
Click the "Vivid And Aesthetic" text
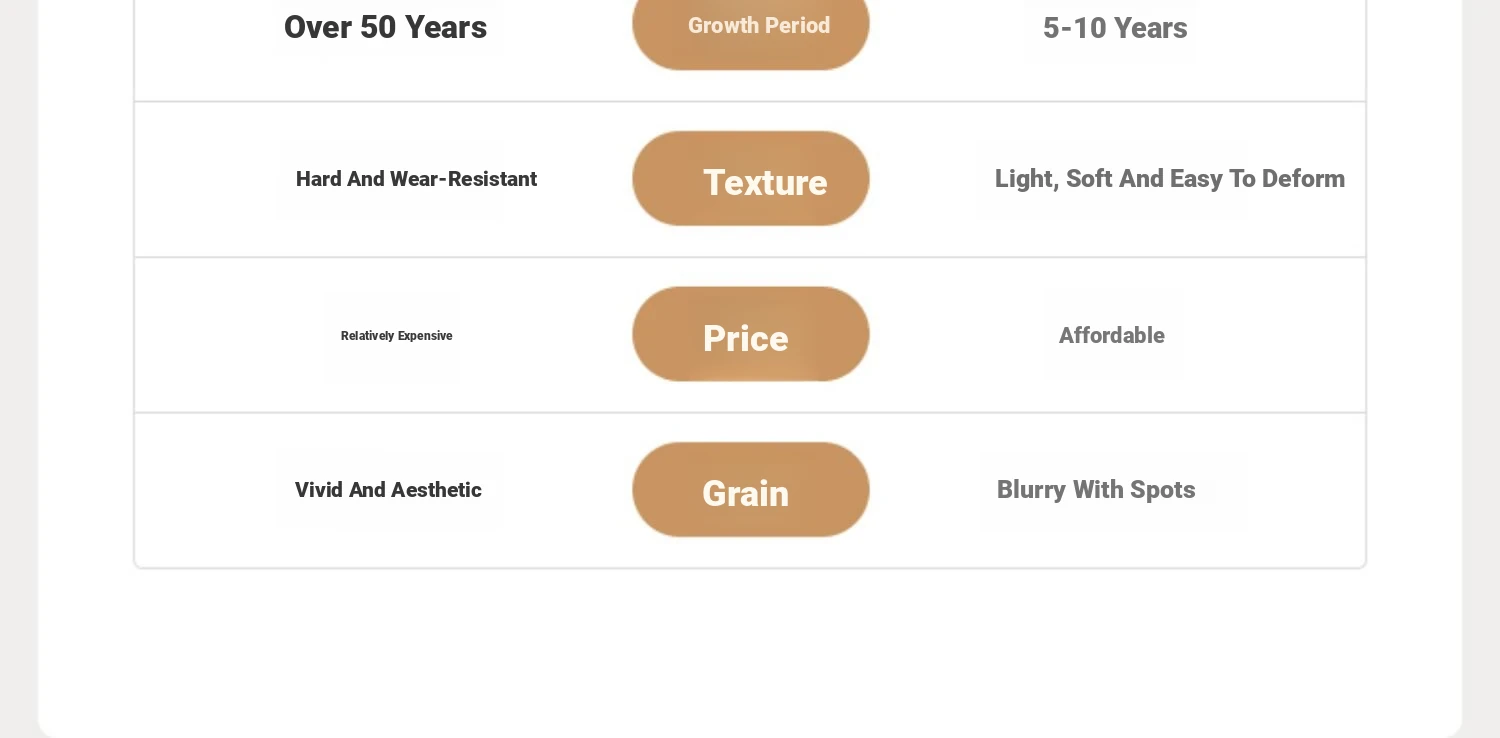click(x=388, y=490)
